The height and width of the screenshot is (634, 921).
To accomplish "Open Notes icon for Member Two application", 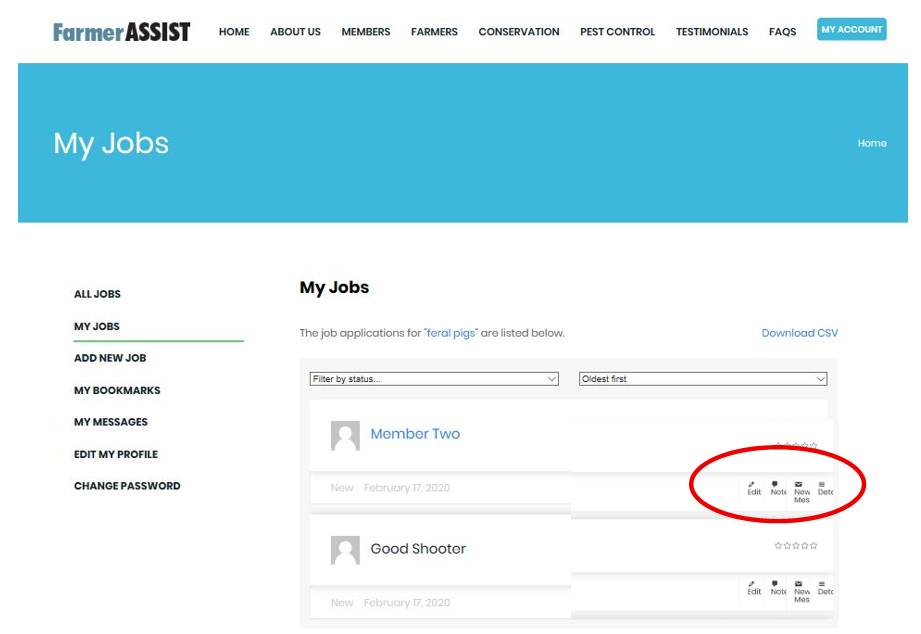I will tap(777, 488).
